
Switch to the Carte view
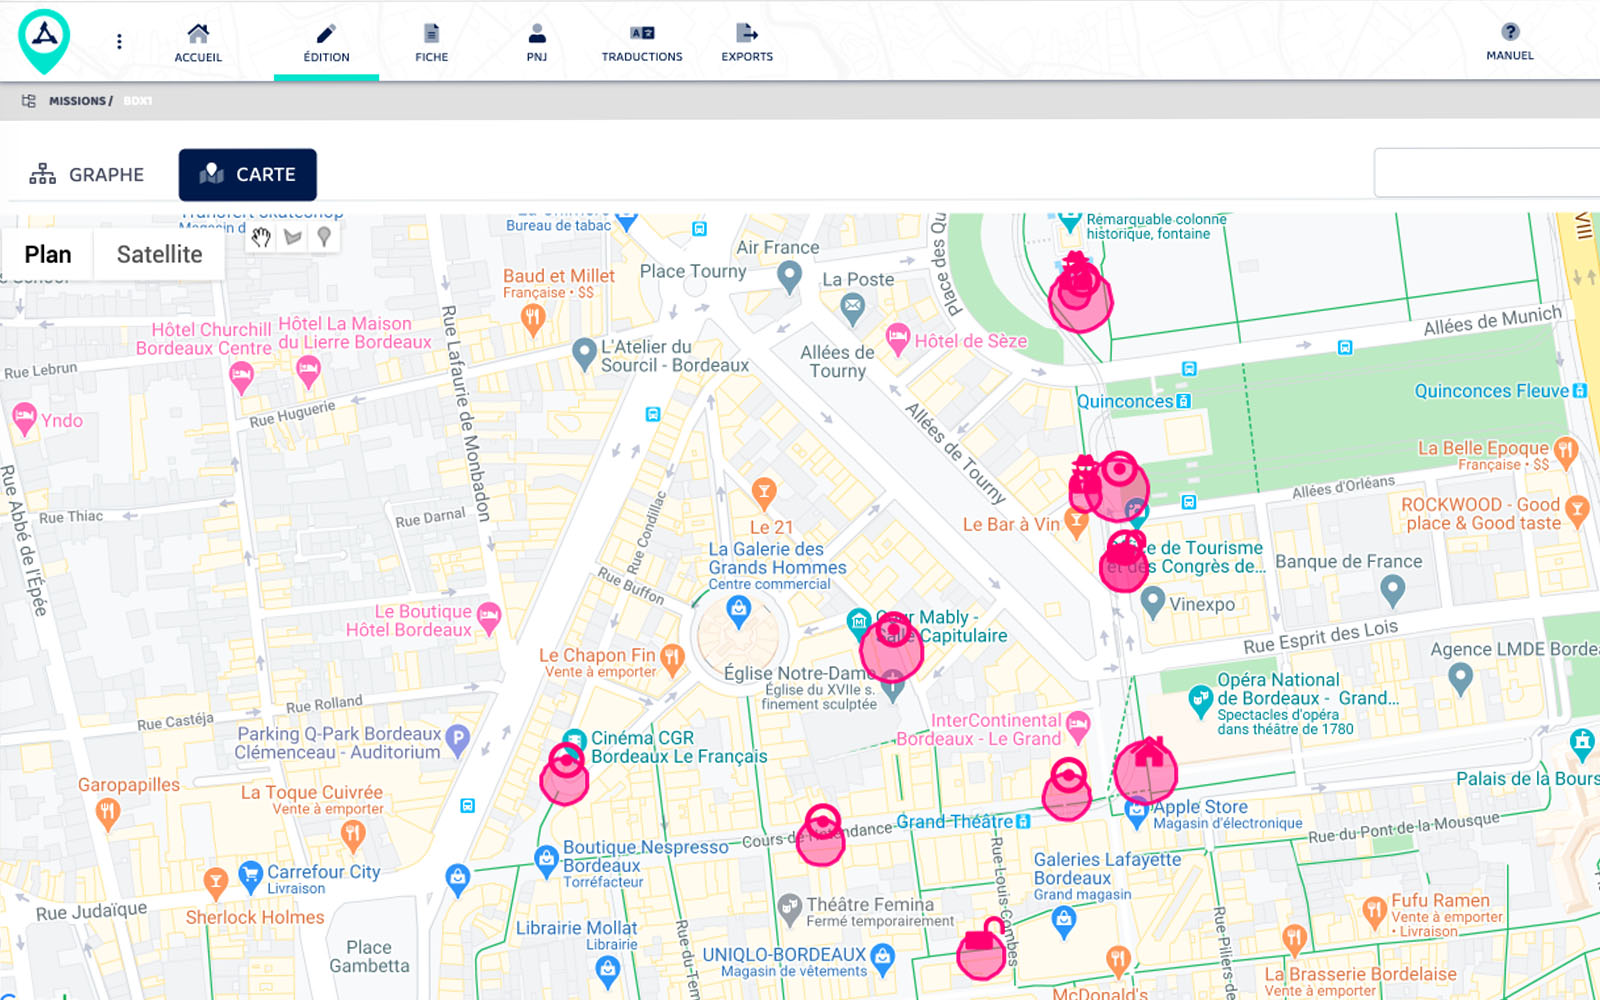pos(248,175)
